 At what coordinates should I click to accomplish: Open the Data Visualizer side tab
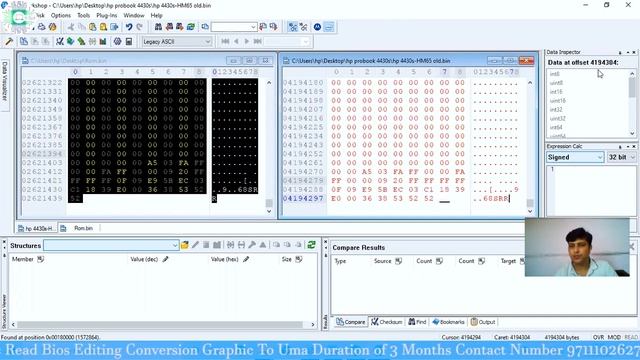[x=5, y=81]
